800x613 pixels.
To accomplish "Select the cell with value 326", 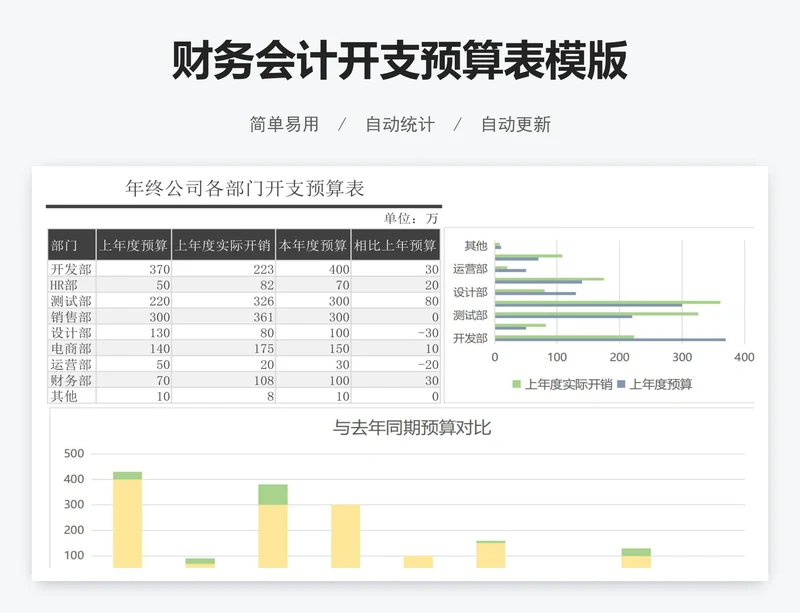I will pyautogui.click(x=223, y=301).
